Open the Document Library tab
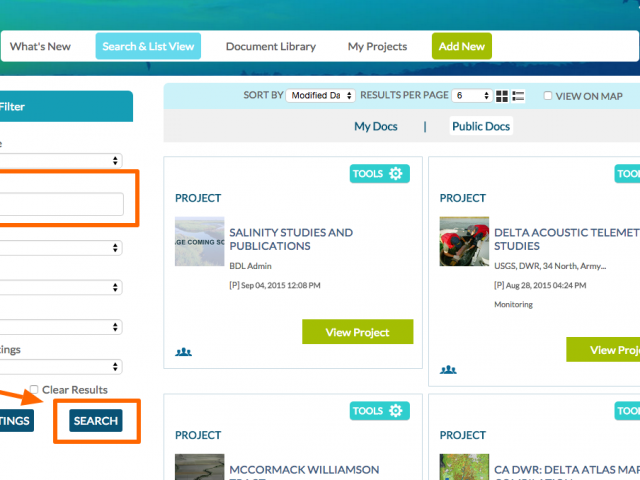Viewport: 640px width, 480px height. pyautogui.click(x=270, y=46)
